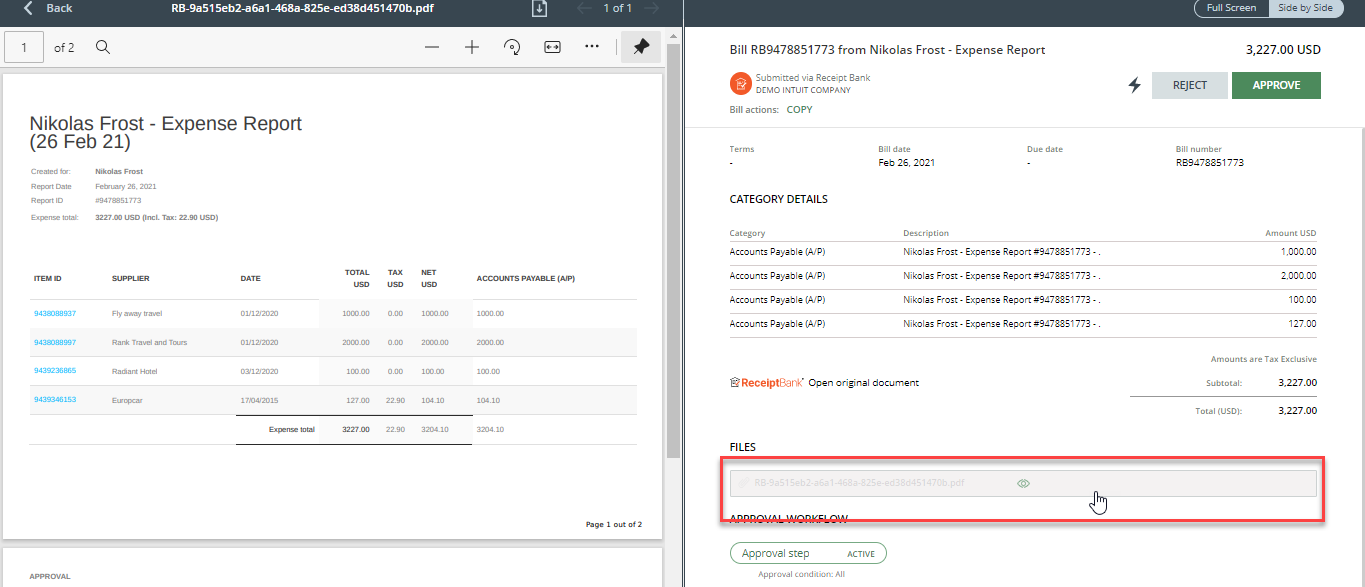Screen dimensions: 1365x587
Task: Switch to Full Screen view
Action: click(x=1231, y=8)
